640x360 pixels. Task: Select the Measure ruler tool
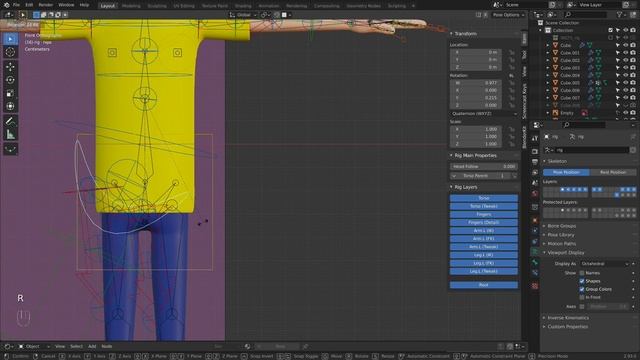click(11, 134)
